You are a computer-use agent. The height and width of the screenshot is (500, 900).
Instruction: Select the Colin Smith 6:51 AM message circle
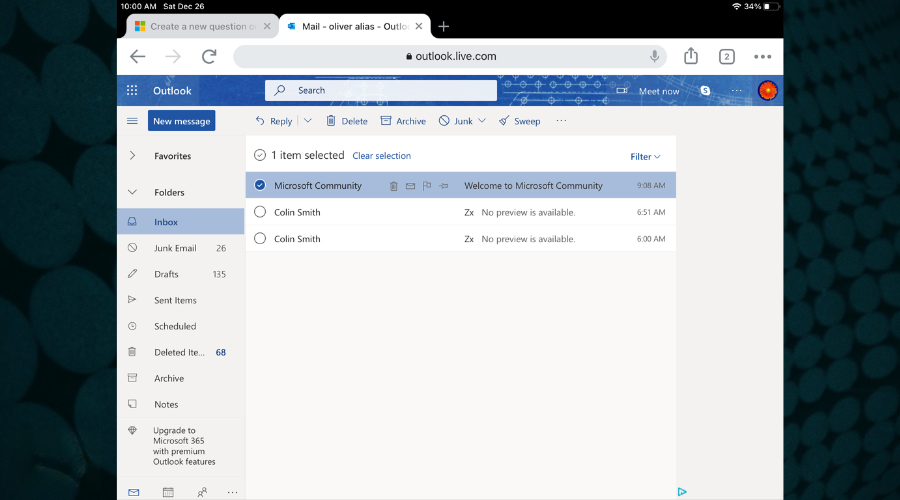[260, 212]
